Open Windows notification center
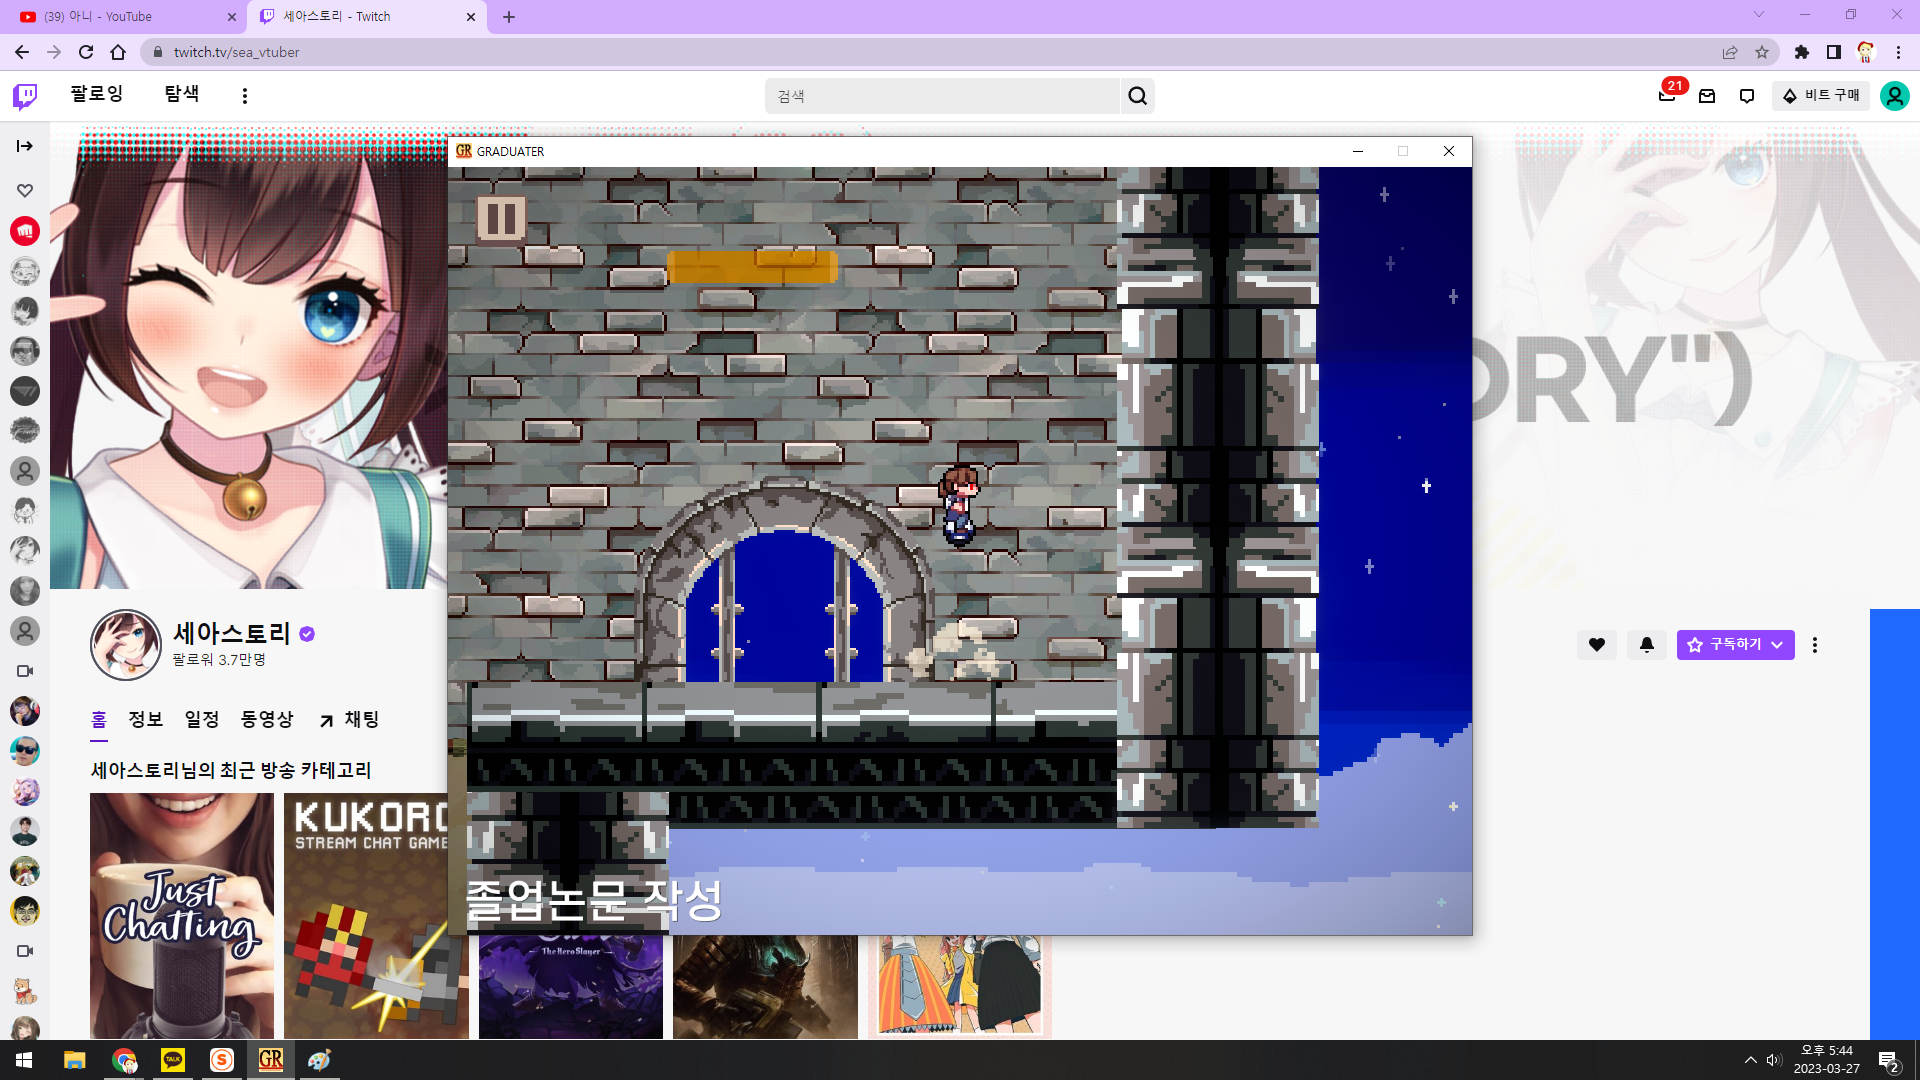 pyautogui.click(x=1889, y=1062)
